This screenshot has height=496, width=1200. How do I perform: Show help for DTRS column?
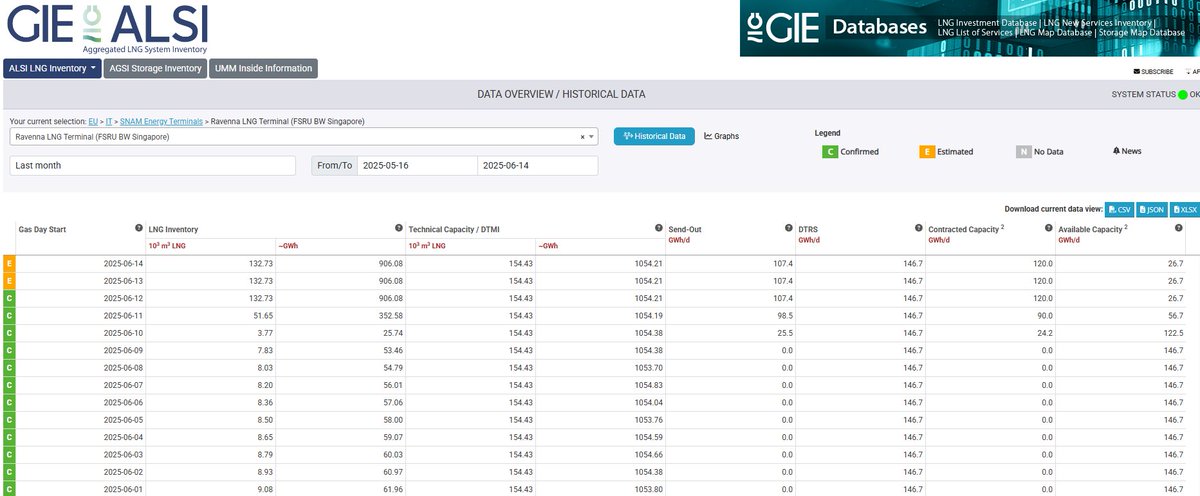(919, 228)
